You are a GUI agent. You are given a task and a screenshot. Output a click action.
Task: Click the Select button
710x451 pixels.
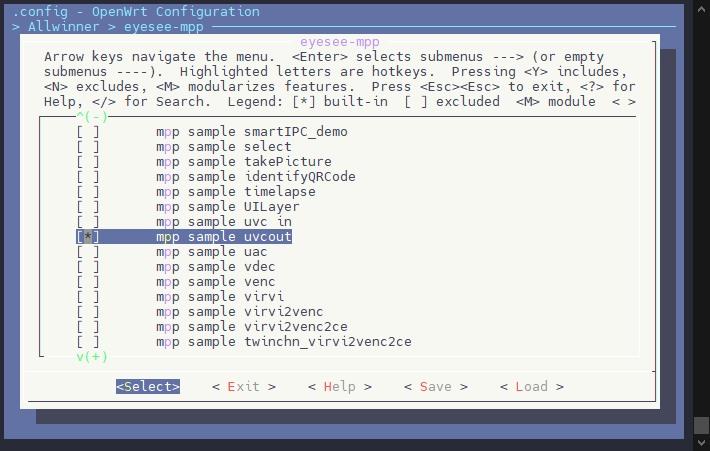click(x=148, y=386)
